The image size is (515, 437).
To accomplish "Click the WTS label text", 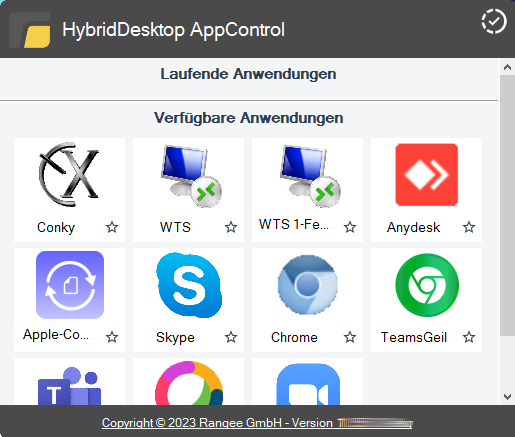I will coord(175,227).
